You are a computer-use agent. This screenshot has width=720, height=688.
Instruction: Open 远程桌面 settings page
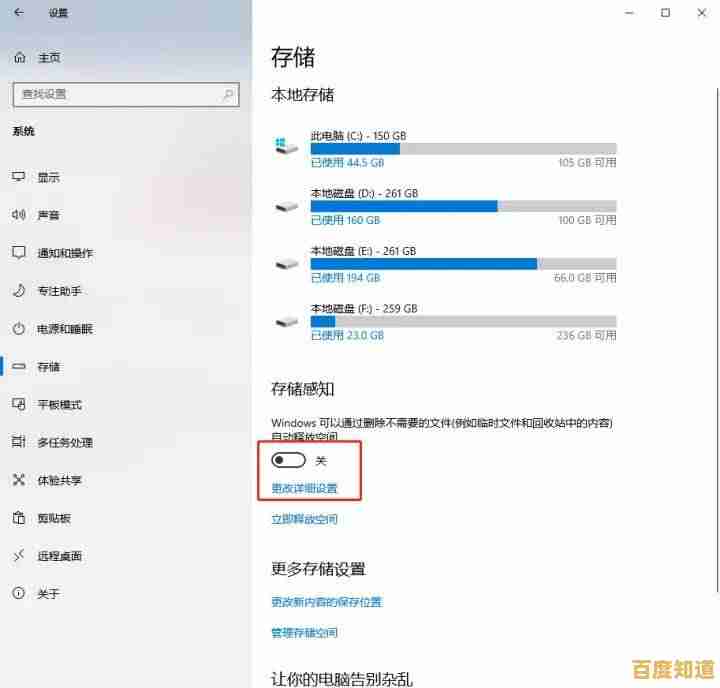(x=59, y=556)
